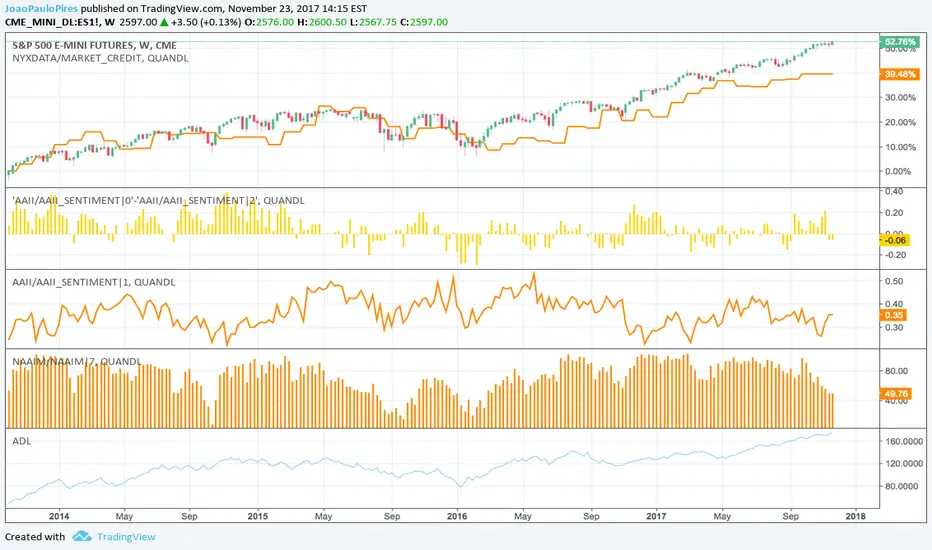Click the yellow -0.06 value tag
This screenshot has width=932, height=550.
[x=895, y=240]
